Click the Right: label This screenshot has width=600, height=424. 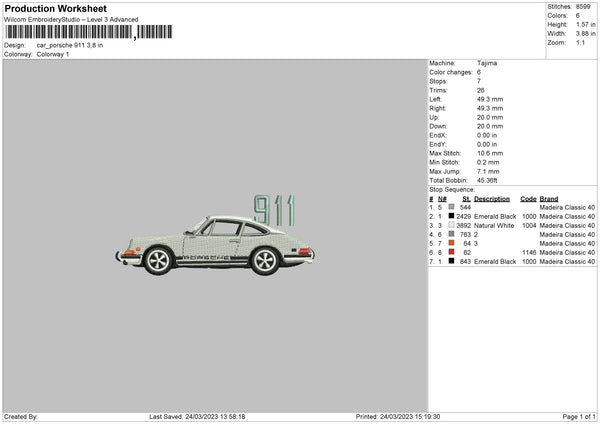pos(437,108)
